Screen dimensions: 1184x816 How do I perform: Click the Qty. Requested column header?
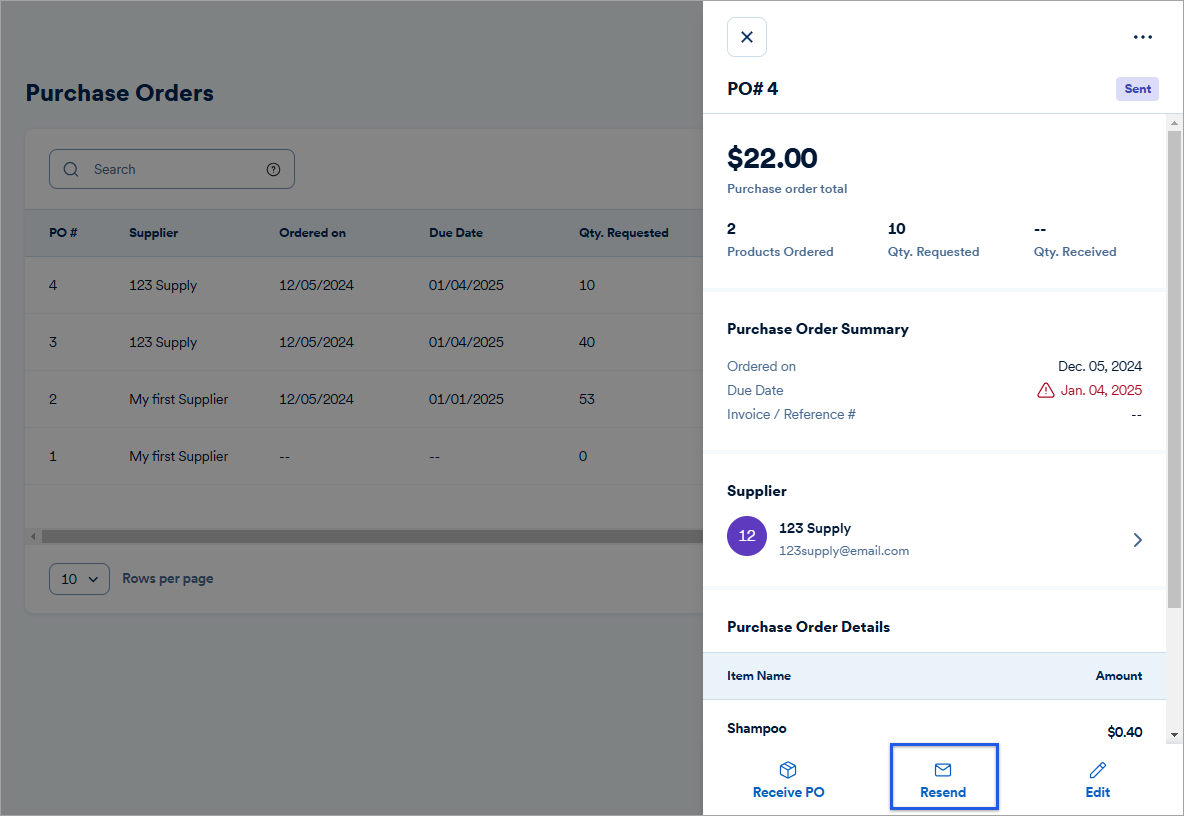click(x=624, y=233)
